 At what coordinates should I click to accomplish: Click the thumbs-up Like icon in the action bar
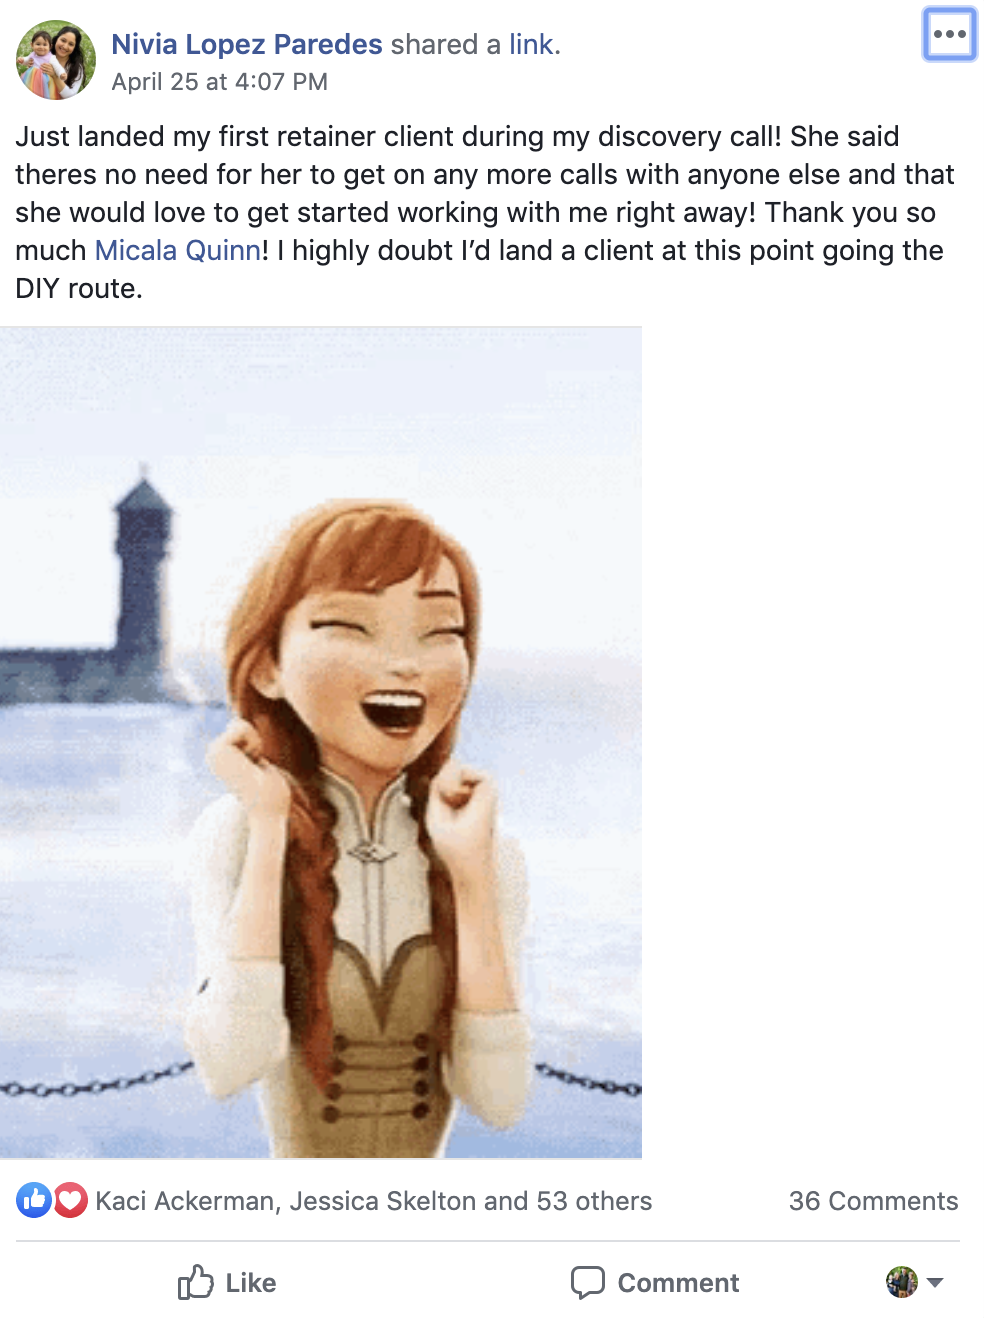196,1282
